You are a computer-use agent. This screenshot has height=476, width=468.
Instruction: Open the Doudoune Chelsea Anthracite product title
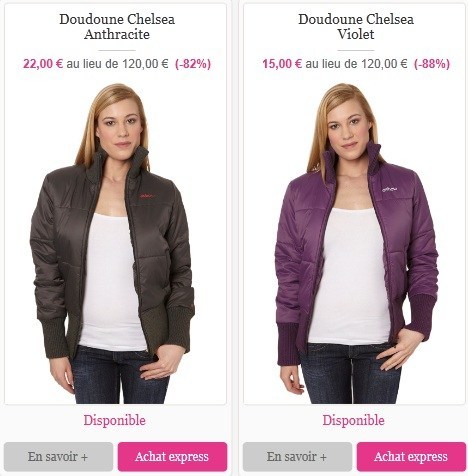tap(117, 27)
